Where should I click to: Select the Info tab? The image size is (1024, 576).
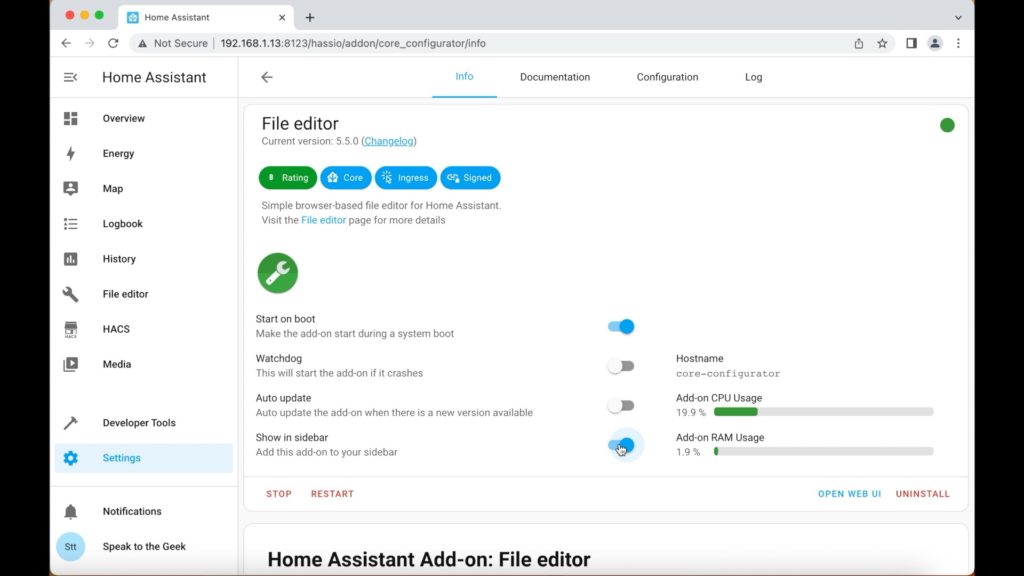click(x=464, y=76)
